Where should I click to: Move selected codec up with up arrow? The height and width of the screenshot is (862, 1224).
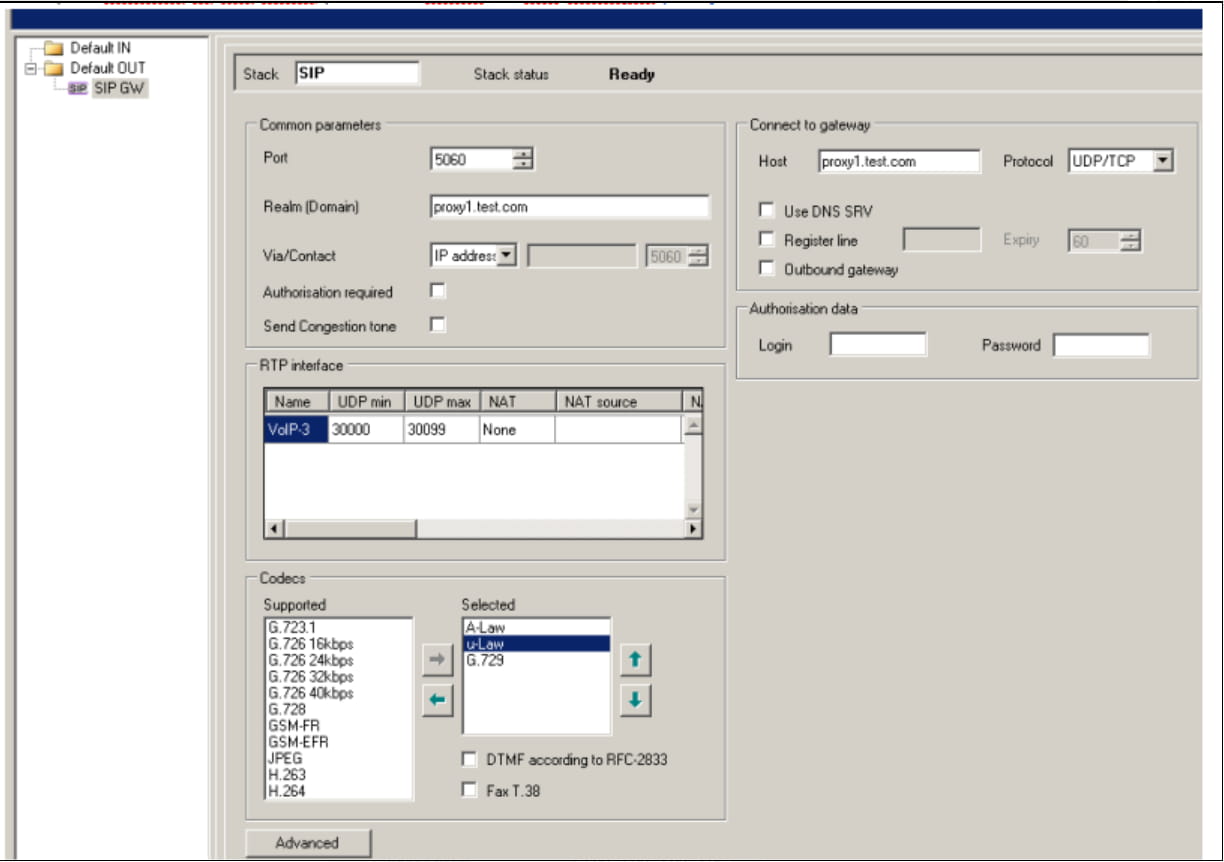point(635,660)
